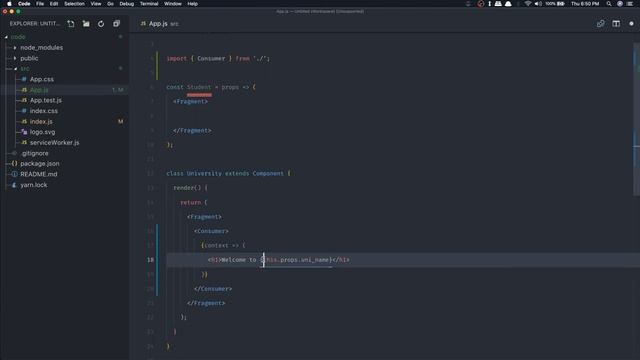Open yarn.lock in the file tree
Screen dimensions: 640x360
pyautogui.click(x=33, y=185)
